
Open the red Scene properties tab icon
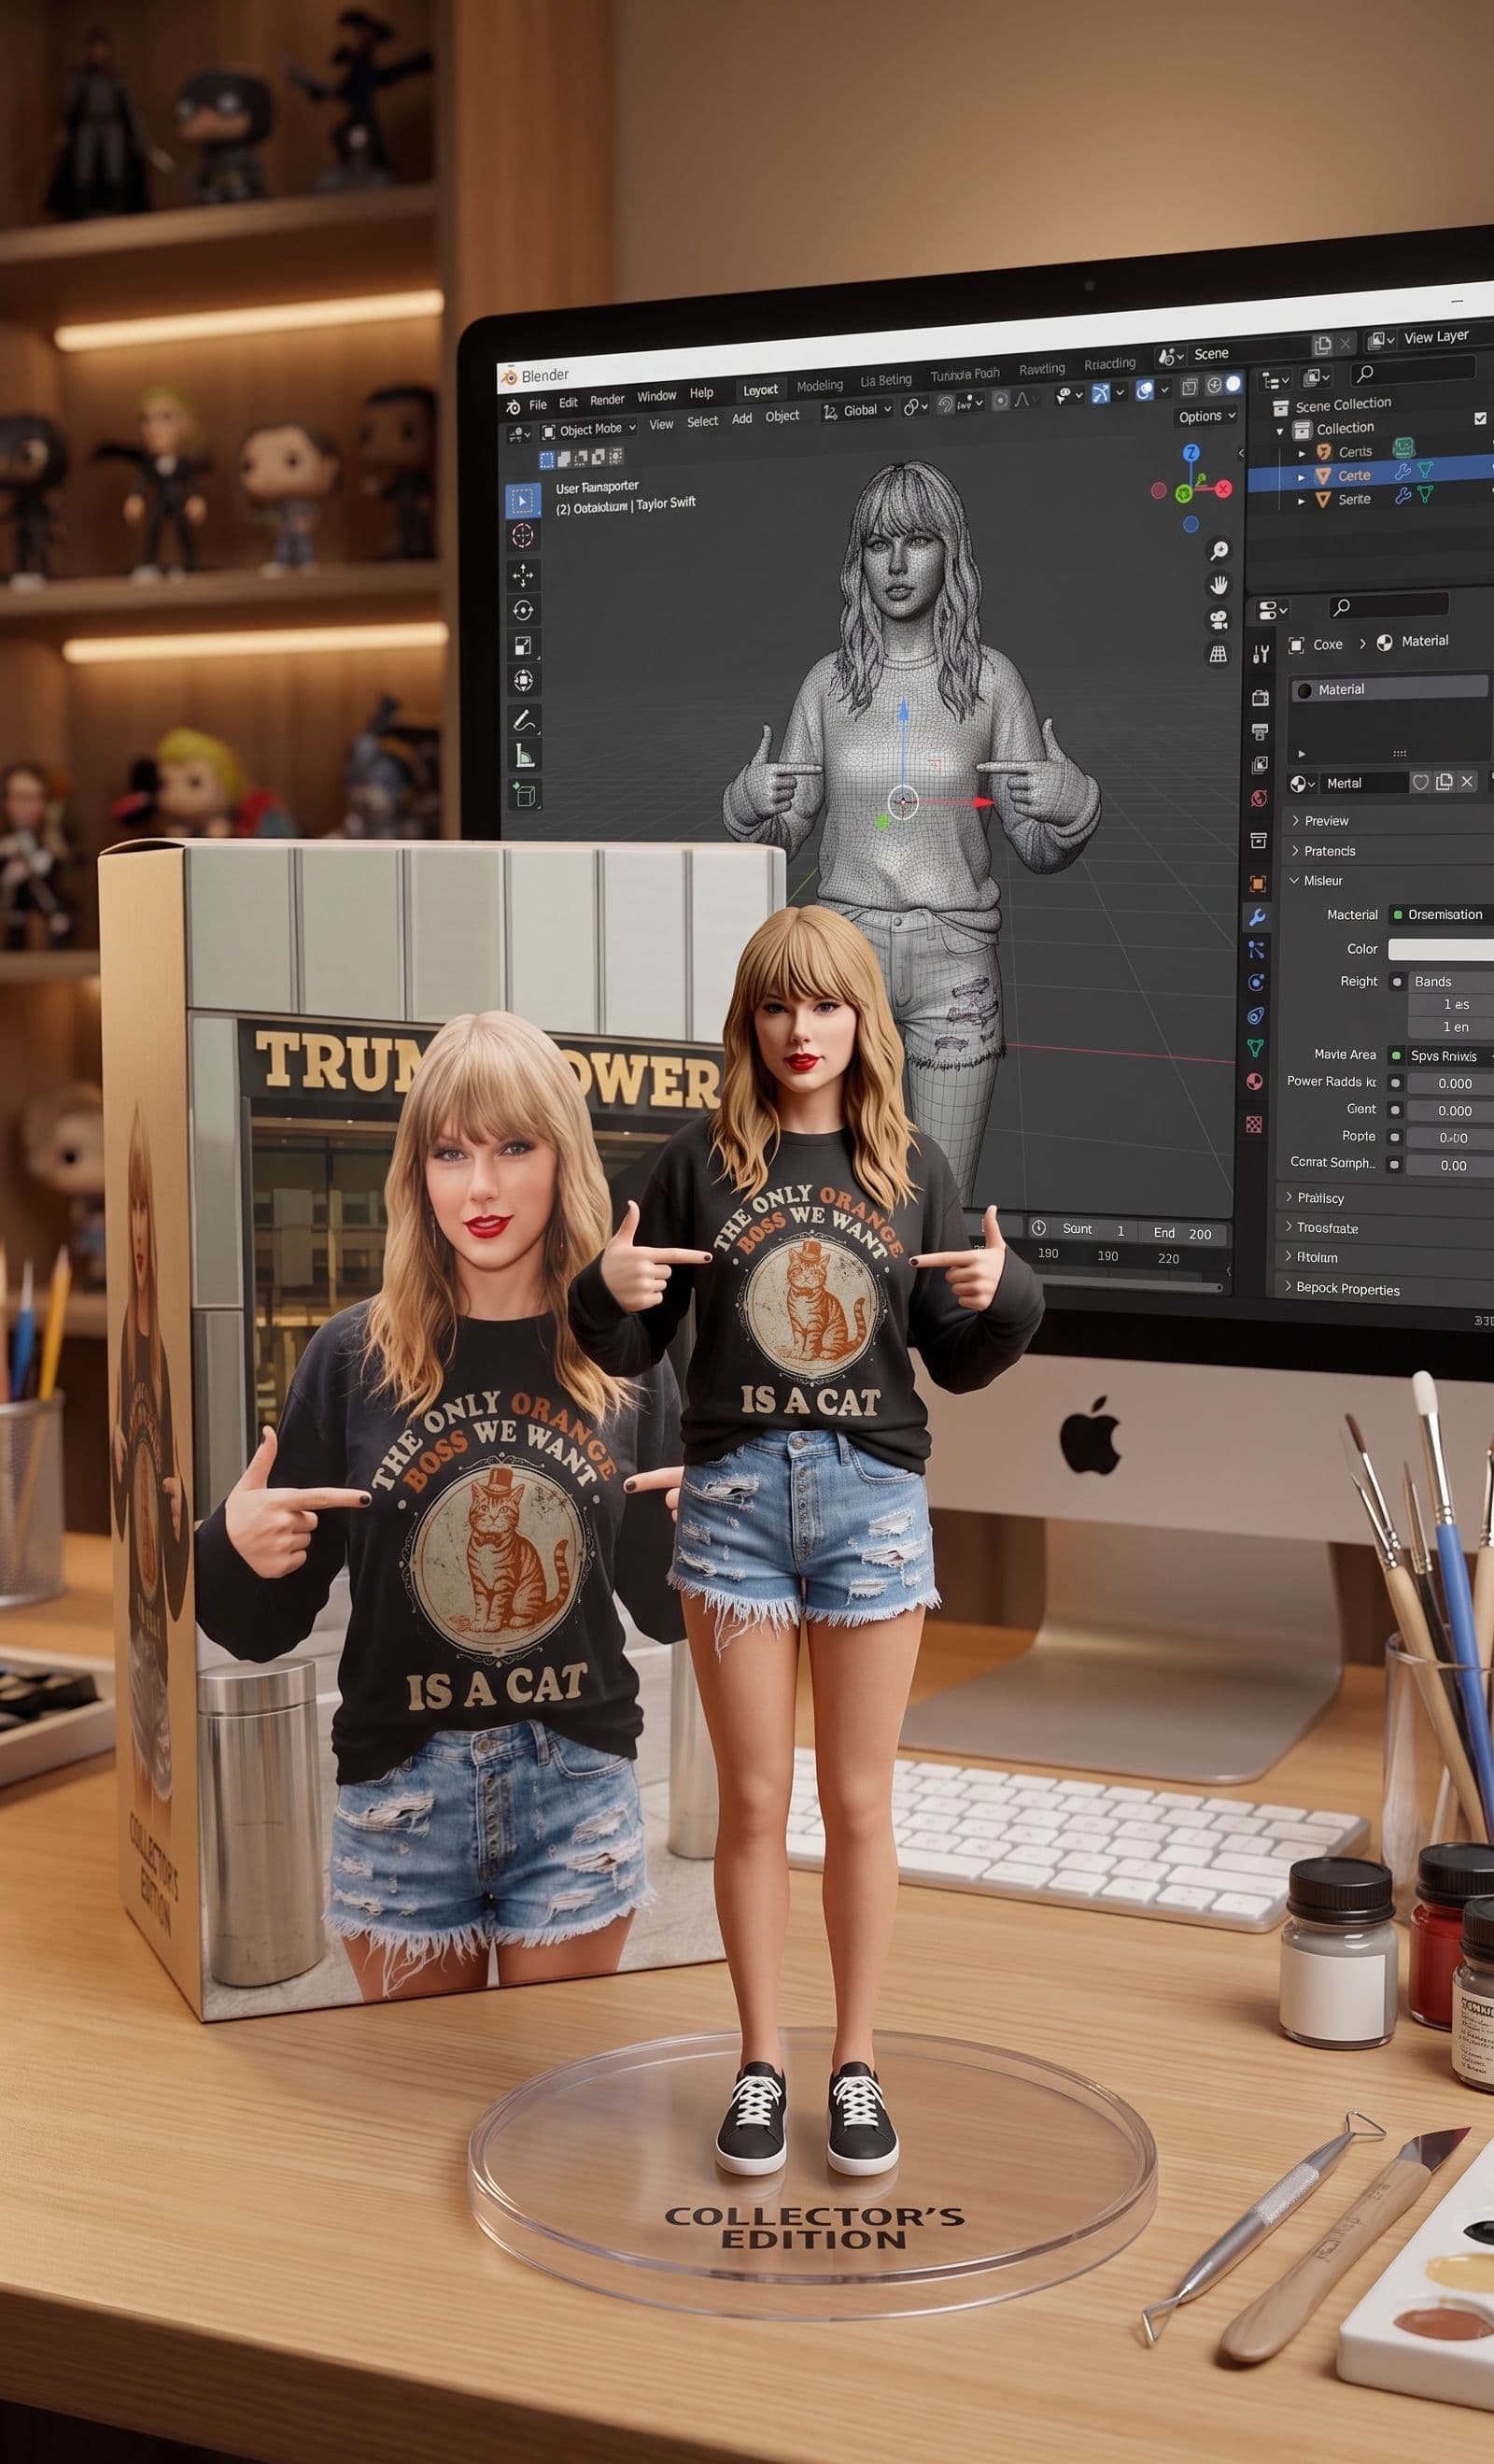point(1259,799)
